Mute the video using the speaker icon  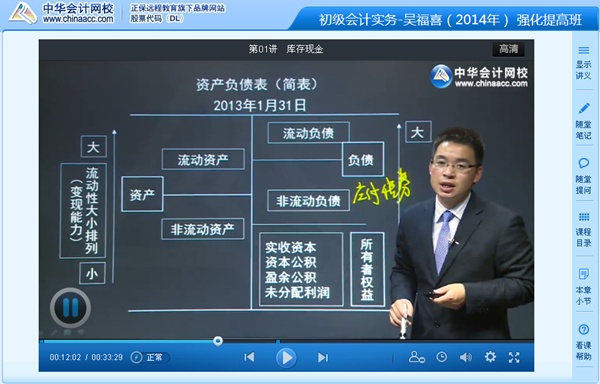(x=466, y=357)
